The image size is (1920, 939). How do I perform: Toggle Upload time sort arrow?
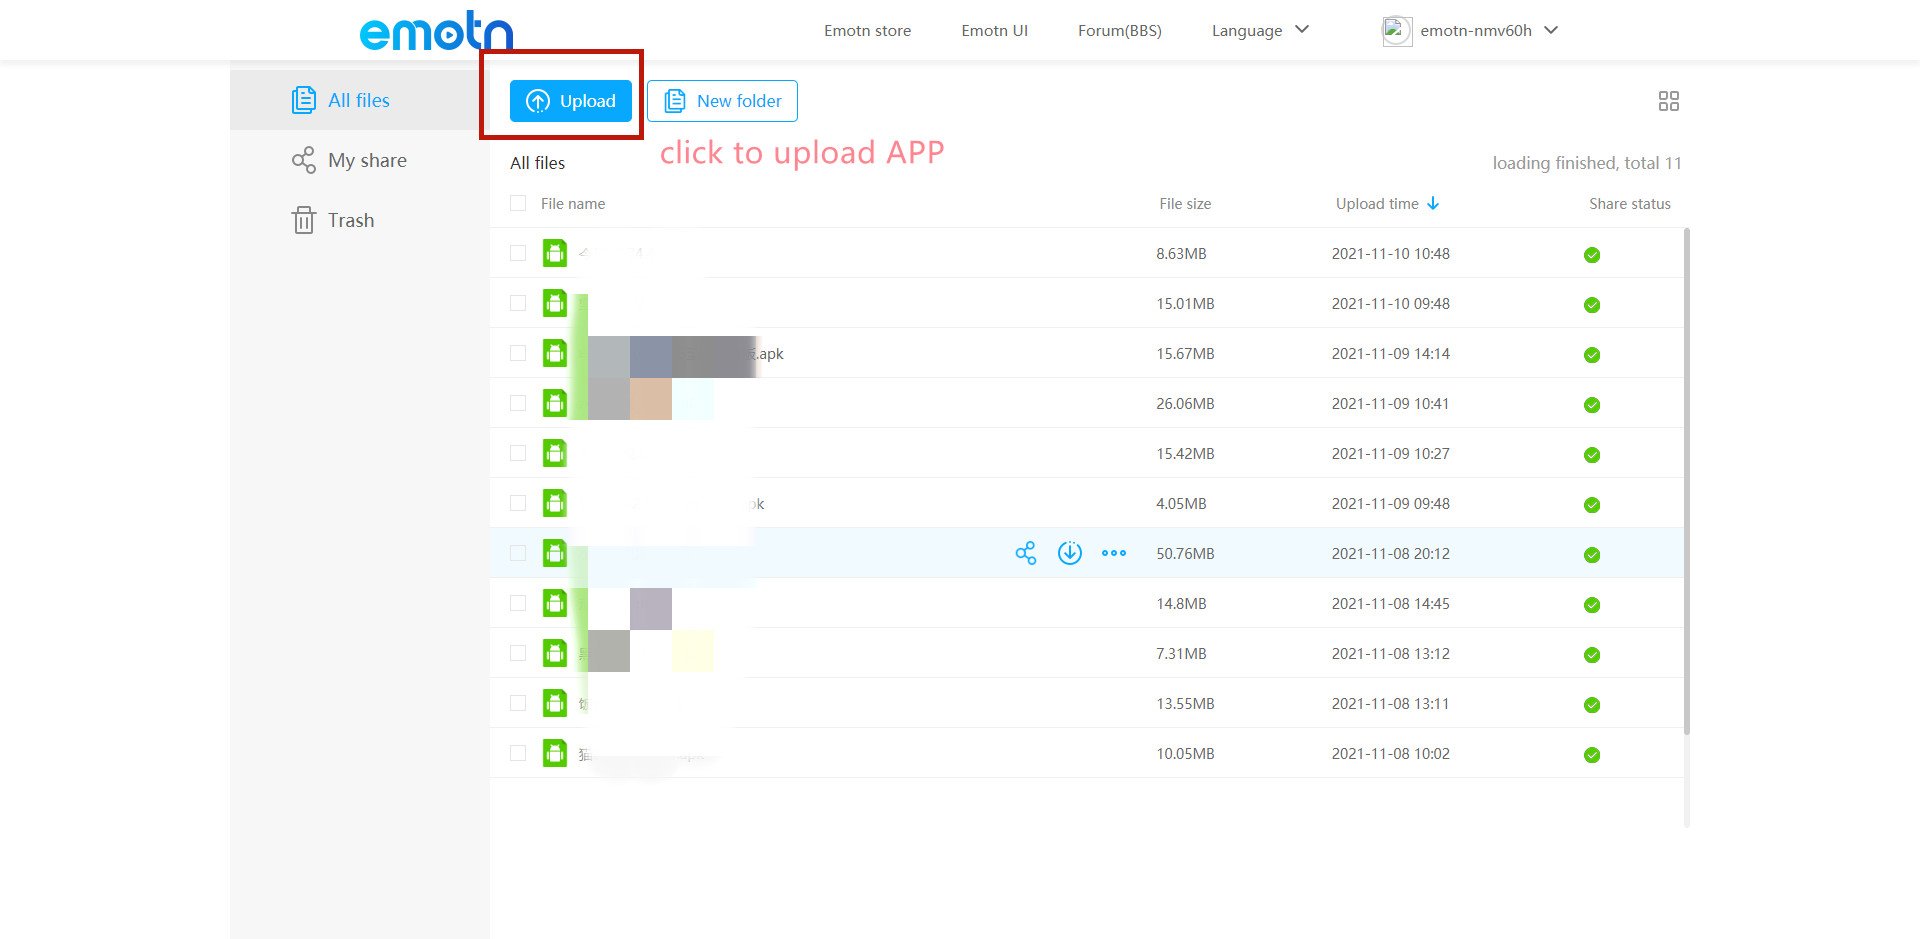[x=1433, y=203]
